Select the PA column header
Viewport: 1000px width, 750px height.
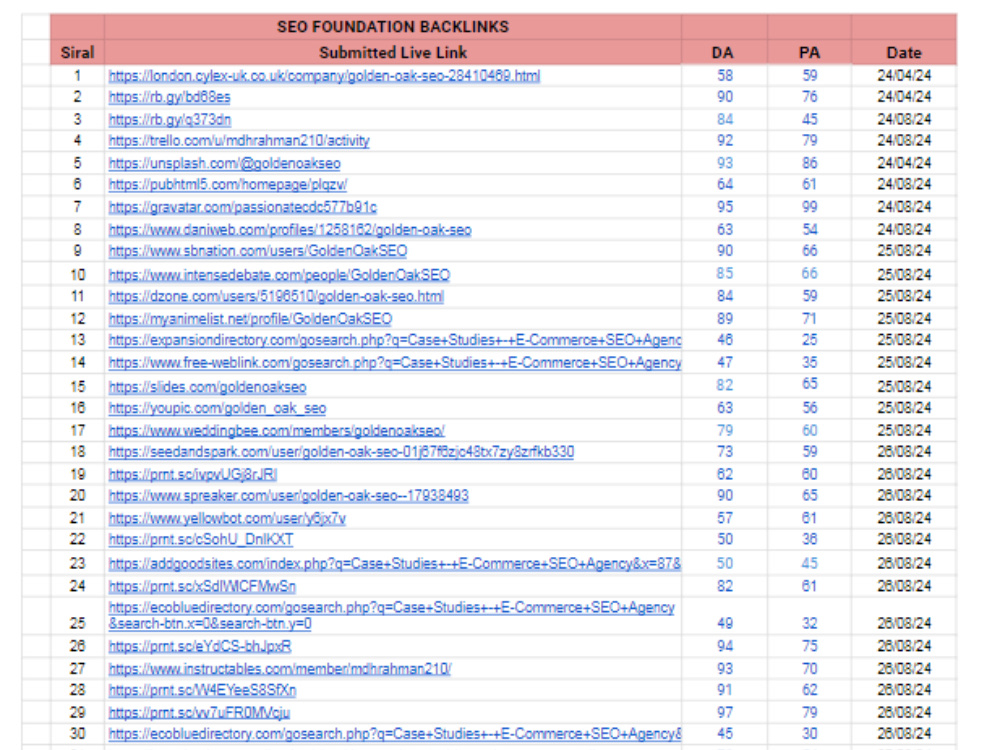point(809,52)
